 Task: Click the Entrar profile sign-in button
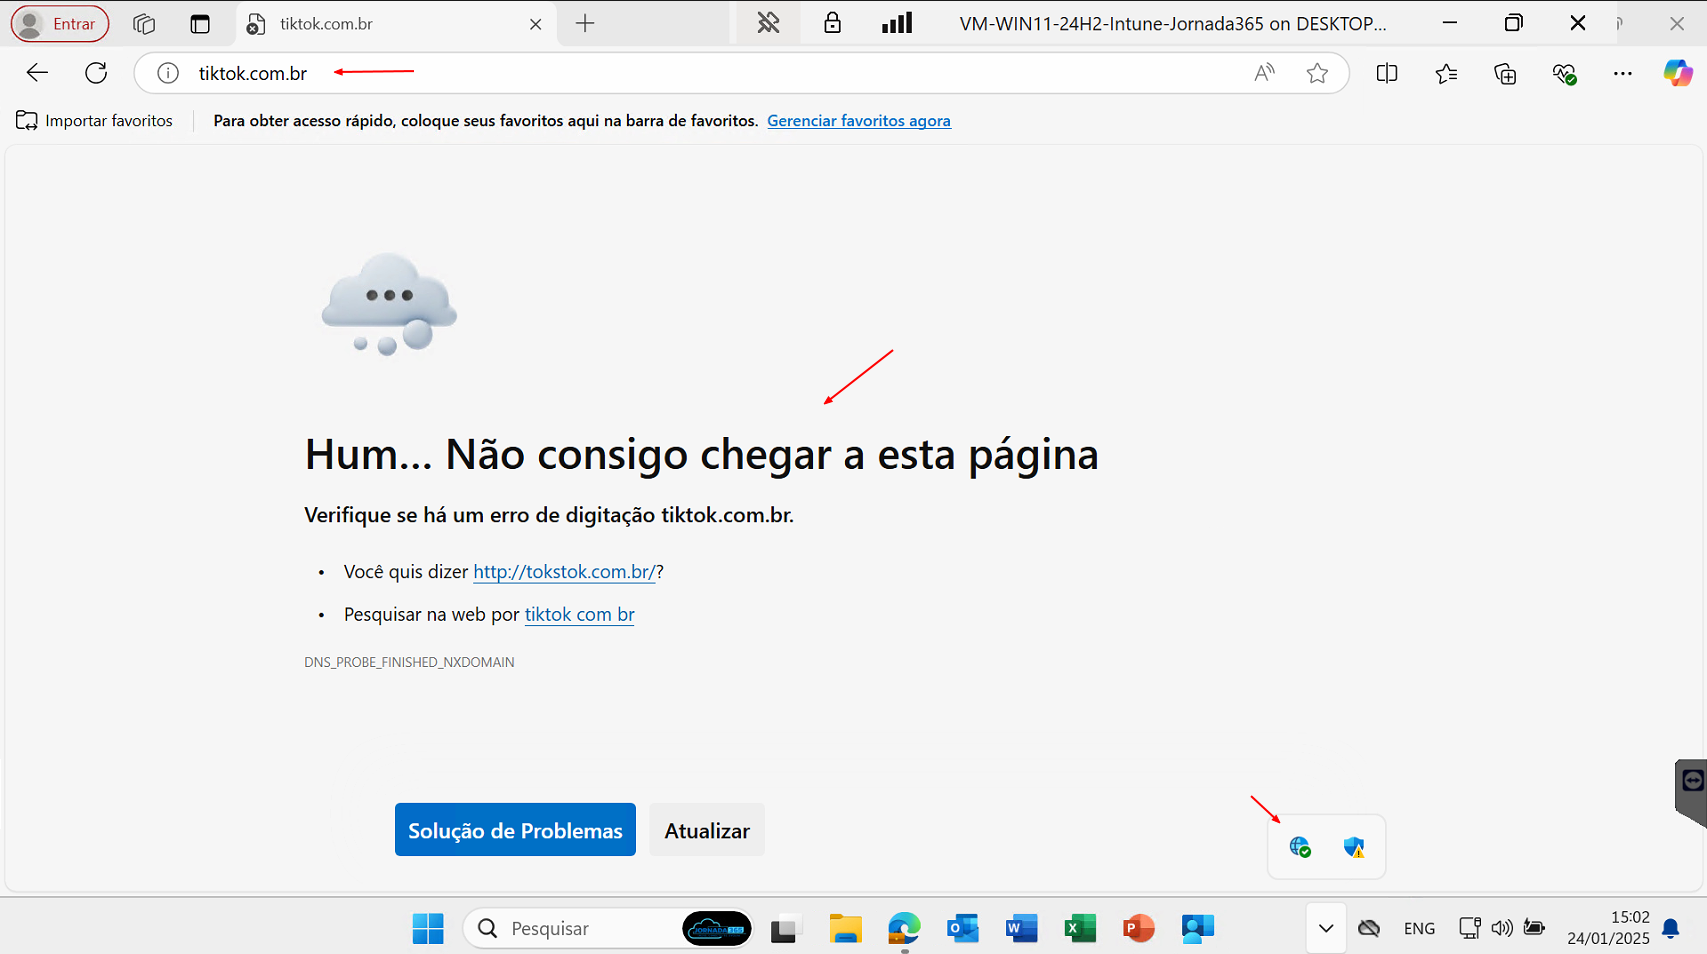pyautogui.click(x=60, y=24)
